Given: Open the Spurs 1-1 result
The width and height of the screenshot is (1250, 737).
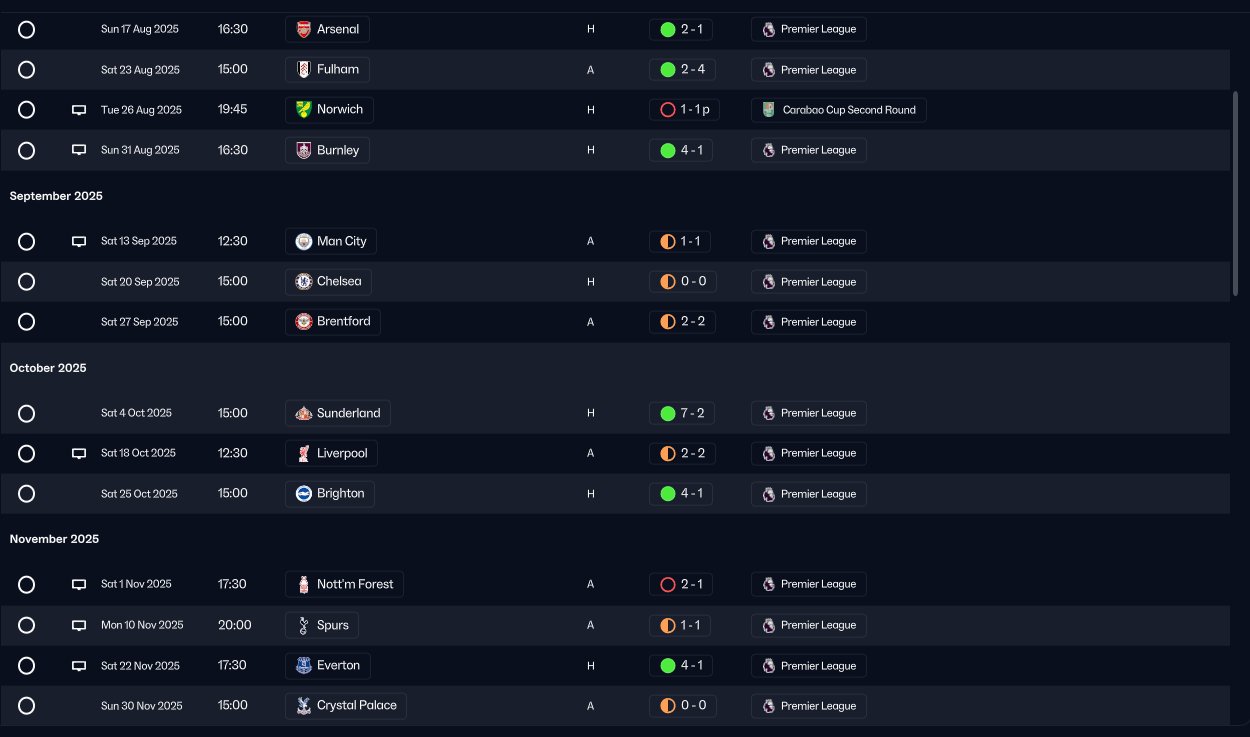Looking at the screenshot, I should tap(681, 625).
